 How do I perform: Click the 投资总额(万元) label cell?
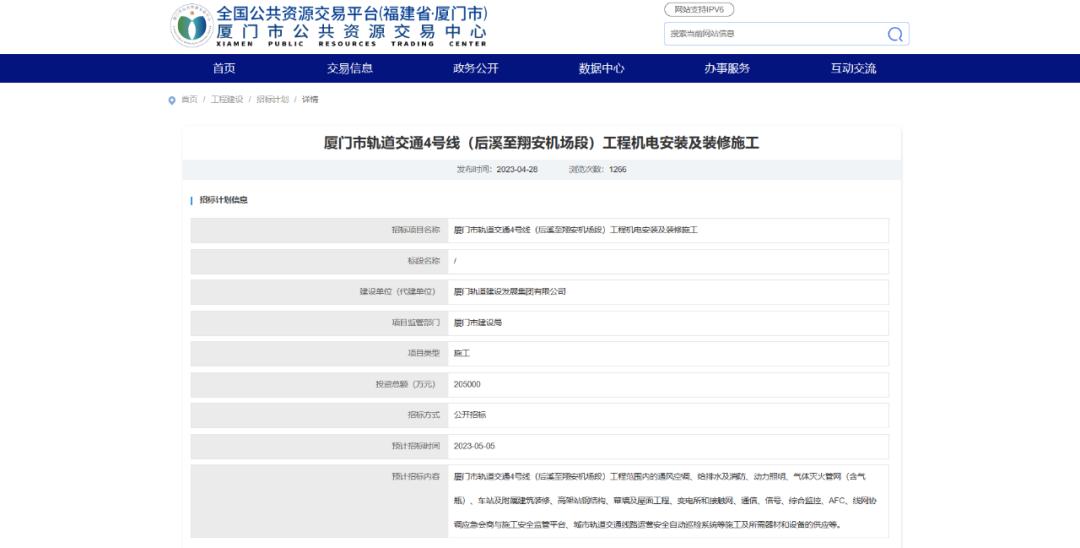tap(320, 384)
